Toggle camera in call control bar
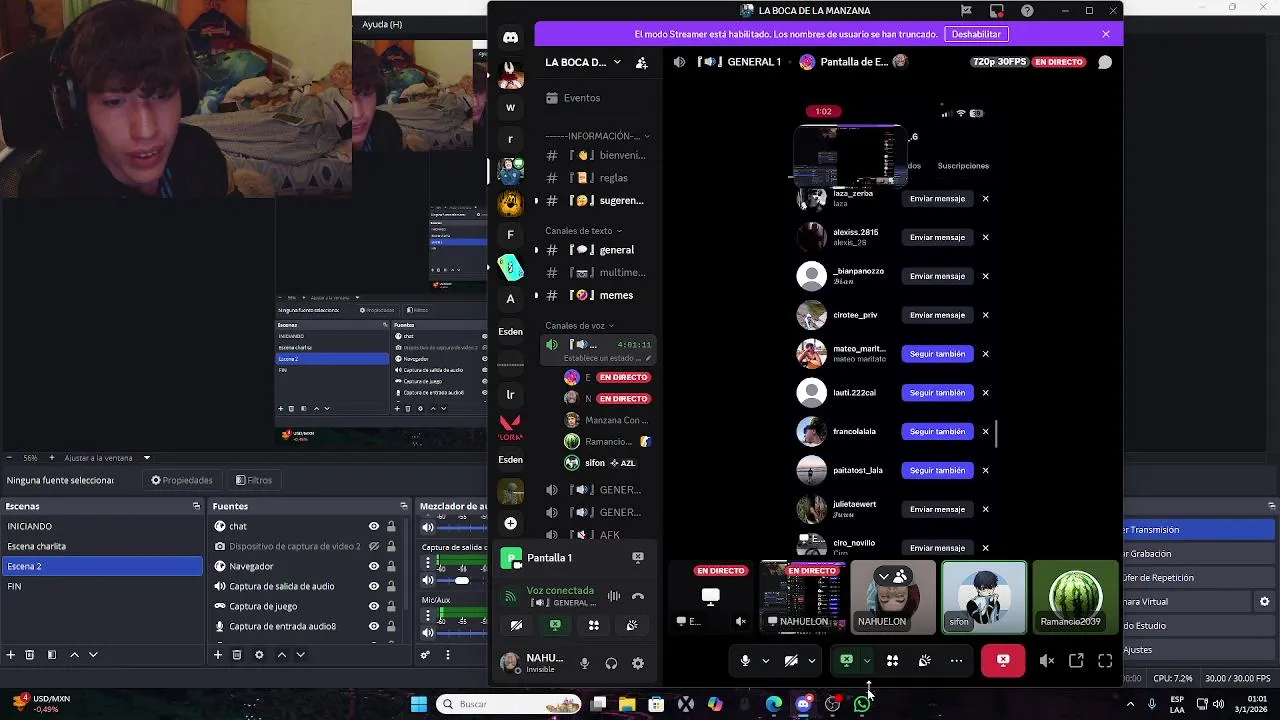This screenshot has width=1280, height=720. click(x=791, y=661)
